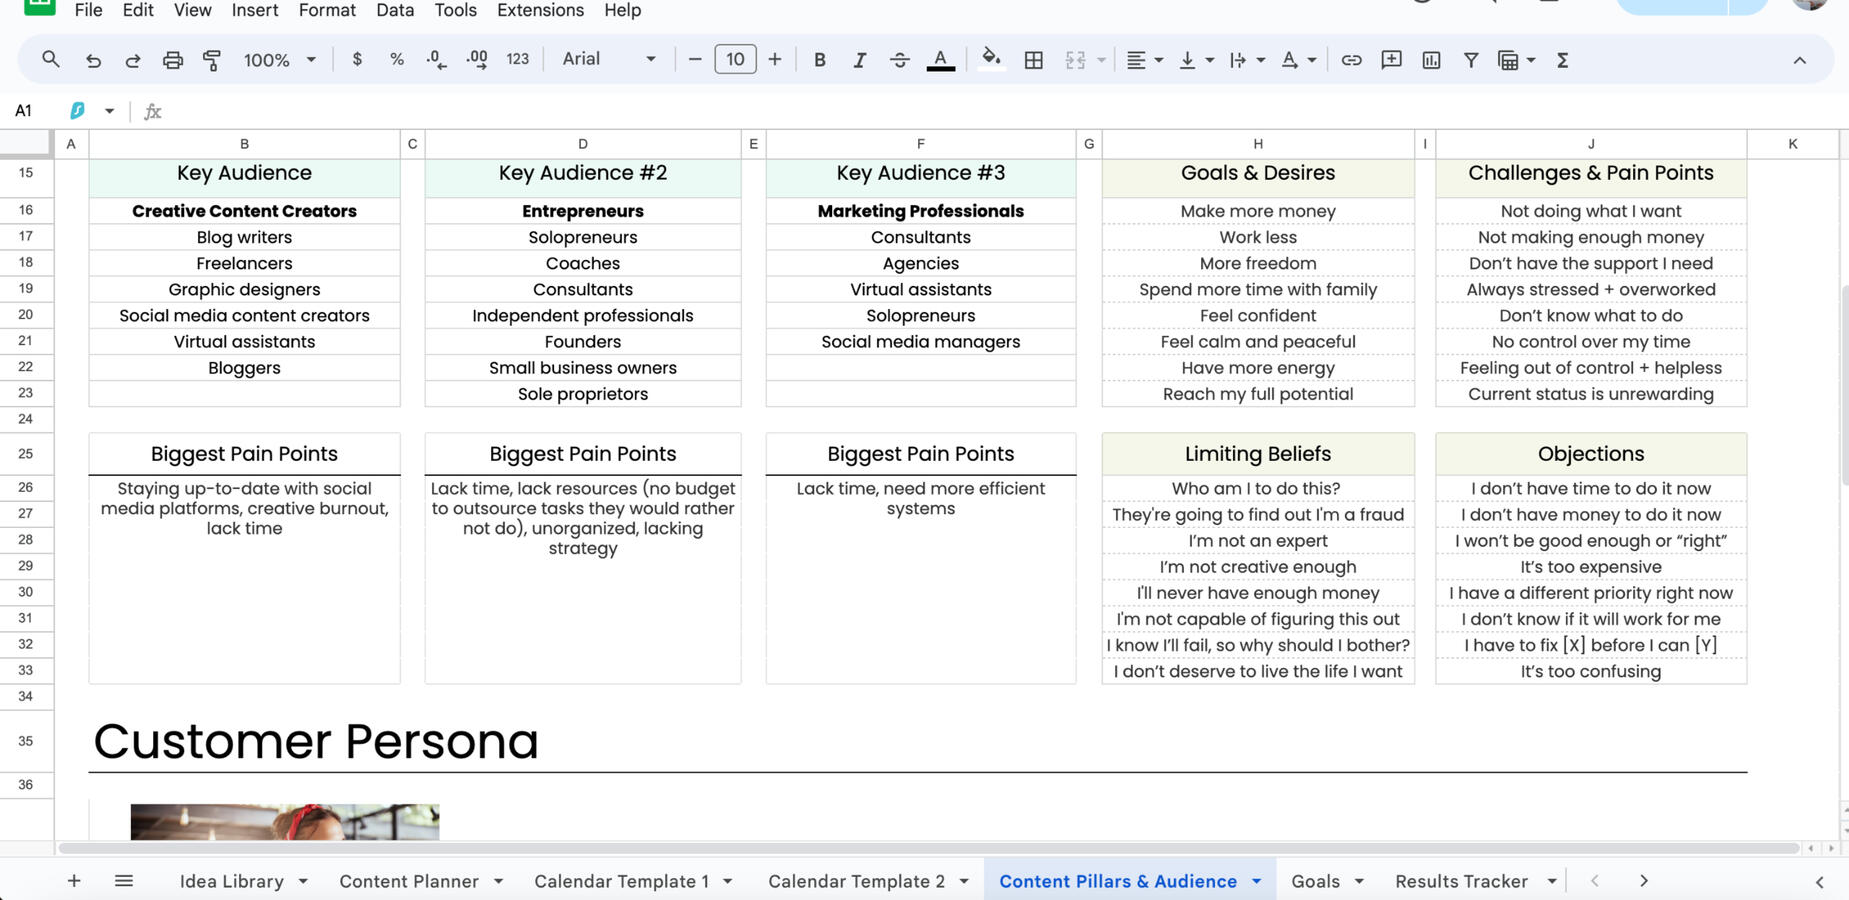This screenshot has height=900, width=1849.
Task: Click the undo arrow icon
Action: (93, 60)
